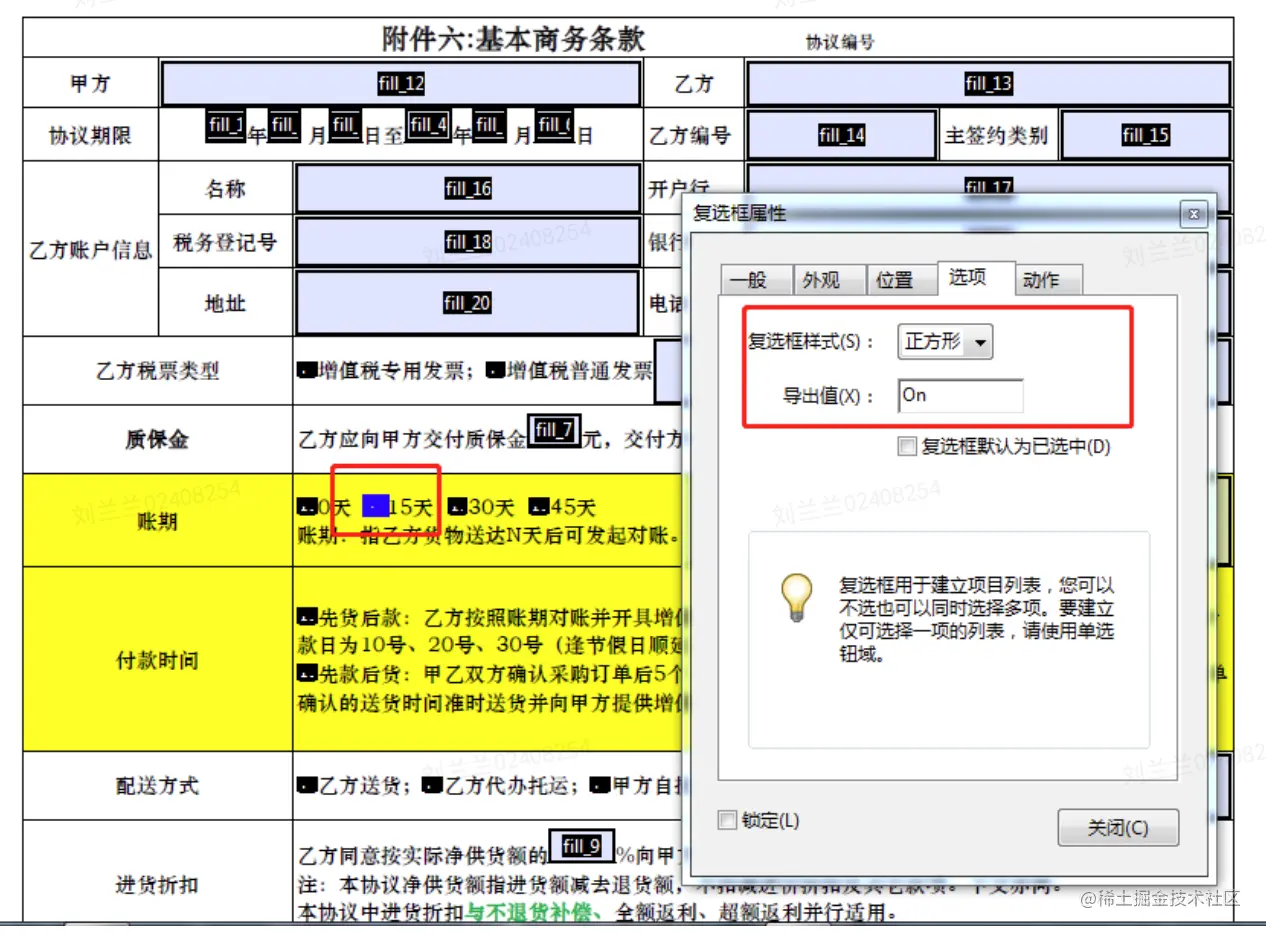Switch to the 位置 tab
The height and width of the screenshot is (934, 1266).
pos(901,280)
